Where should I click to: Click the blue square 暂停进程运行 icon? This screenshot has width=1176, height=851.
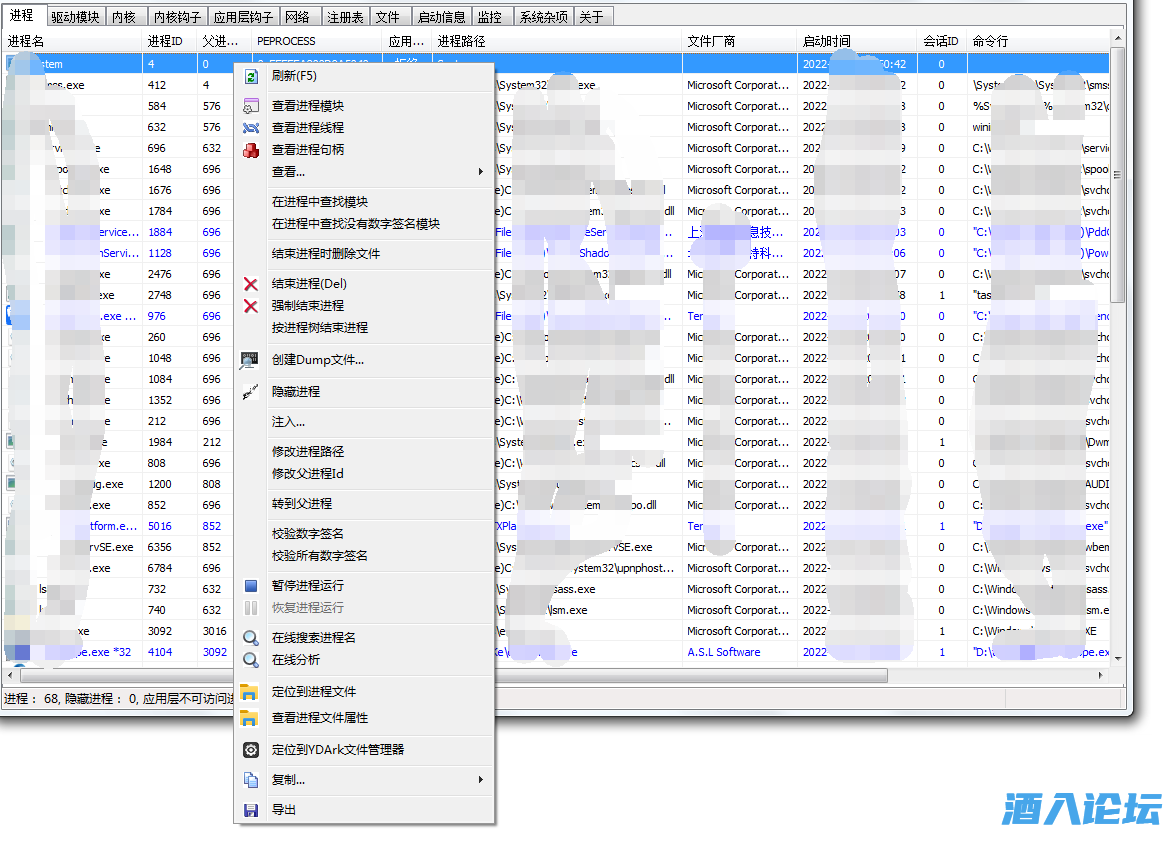tap(251, 586)
